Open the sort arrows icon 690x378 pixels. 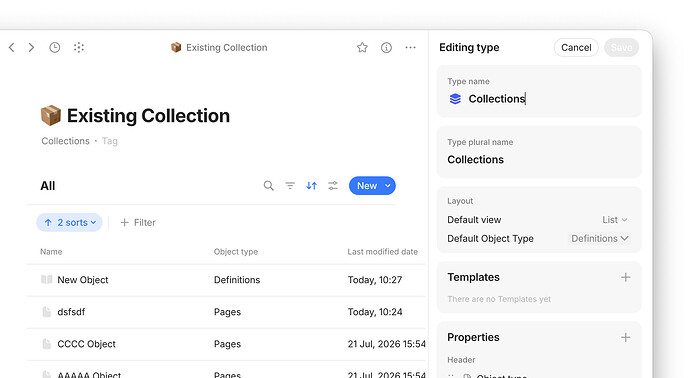[312, 186]
